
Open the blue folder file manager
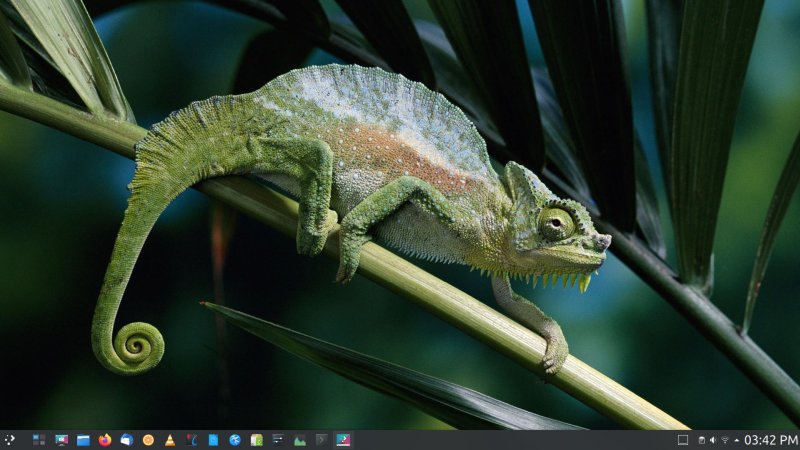tap(83, 440)
